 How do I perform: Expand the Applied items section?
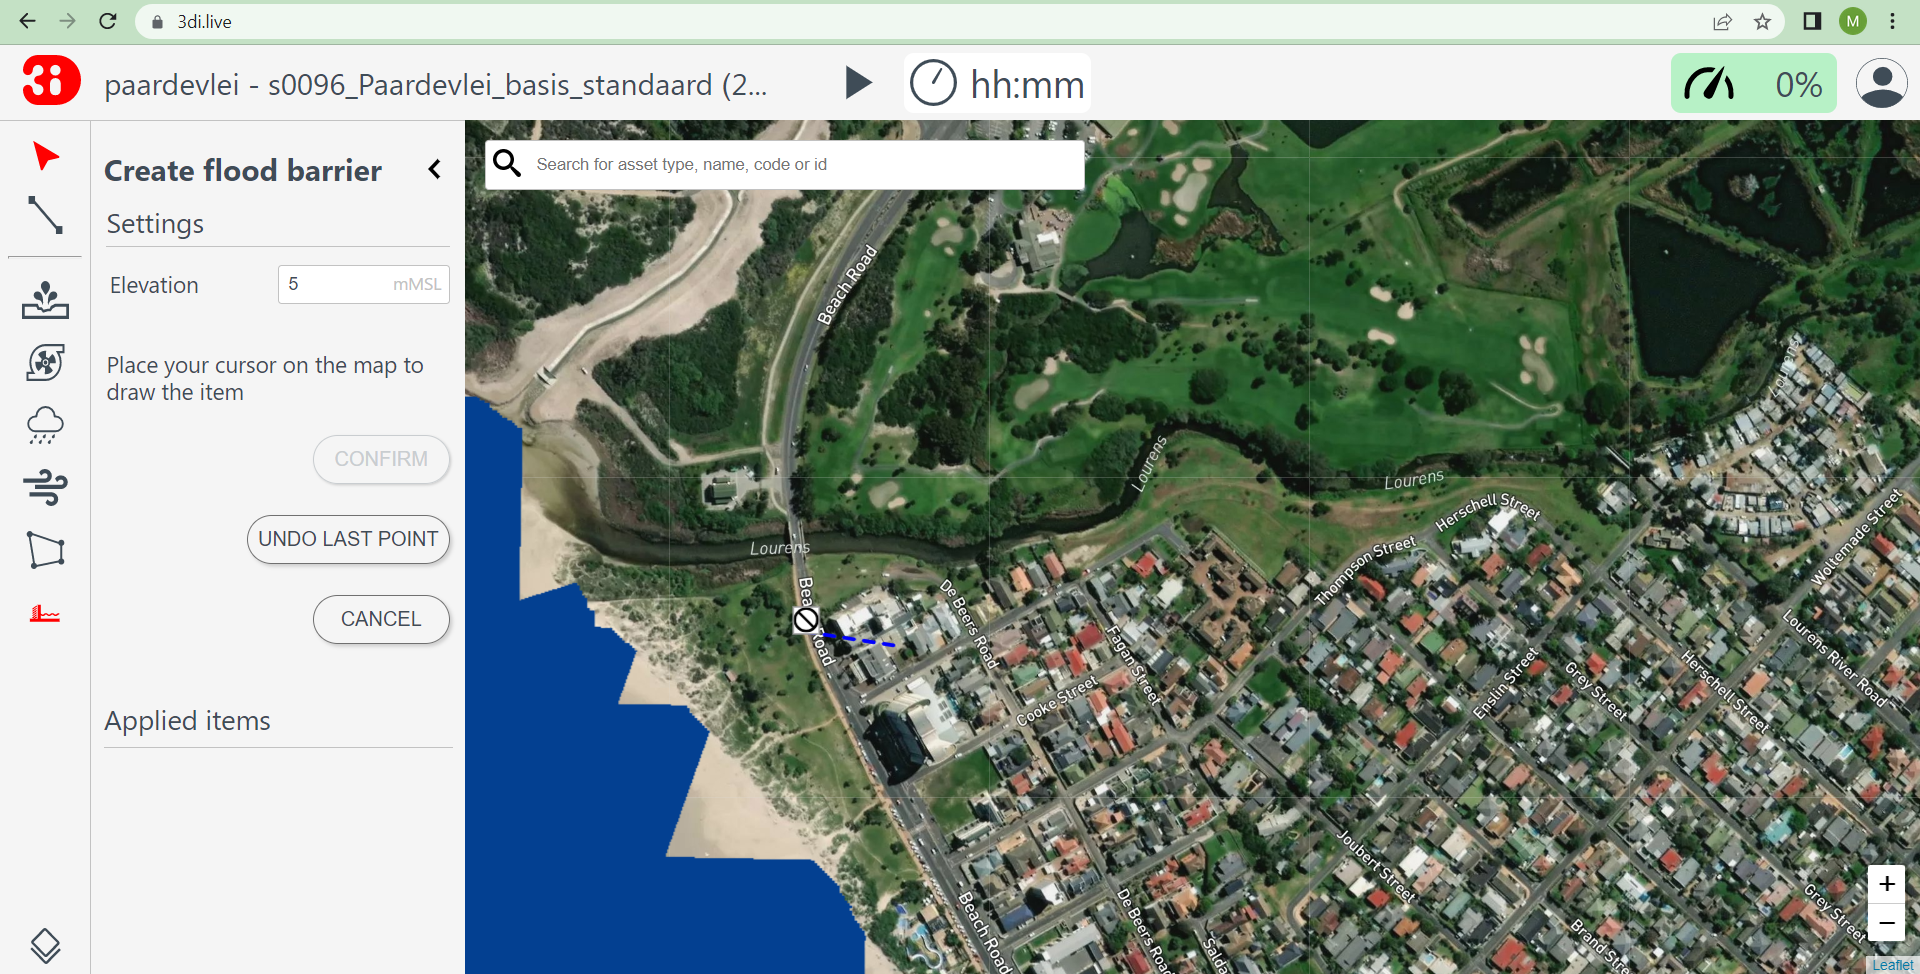(x=187, y=720)
